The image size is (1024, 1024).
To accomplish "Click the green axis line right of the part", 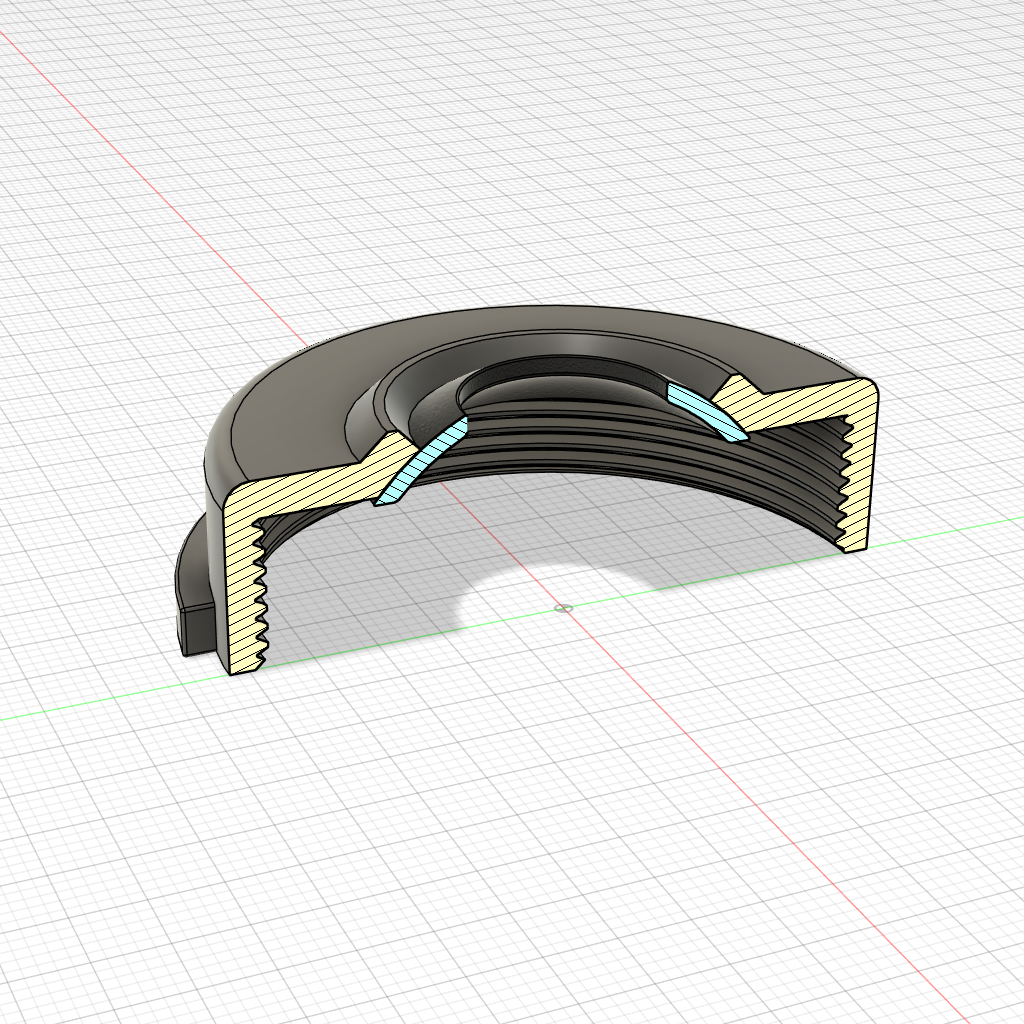I will pyautogui.click(x=950, y=528).
